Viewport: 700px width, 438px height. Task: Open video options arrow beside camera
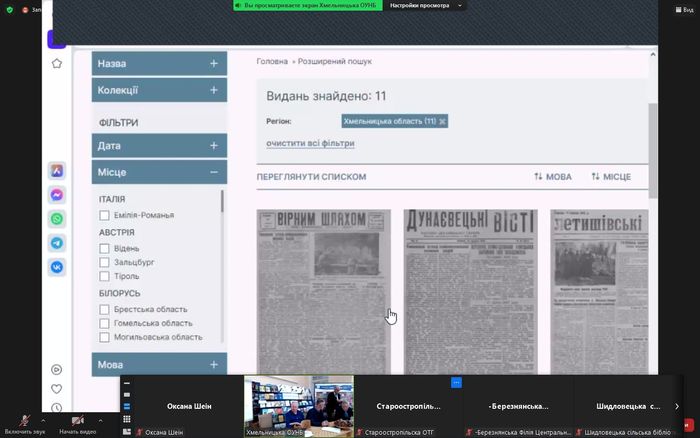(100, 420)
